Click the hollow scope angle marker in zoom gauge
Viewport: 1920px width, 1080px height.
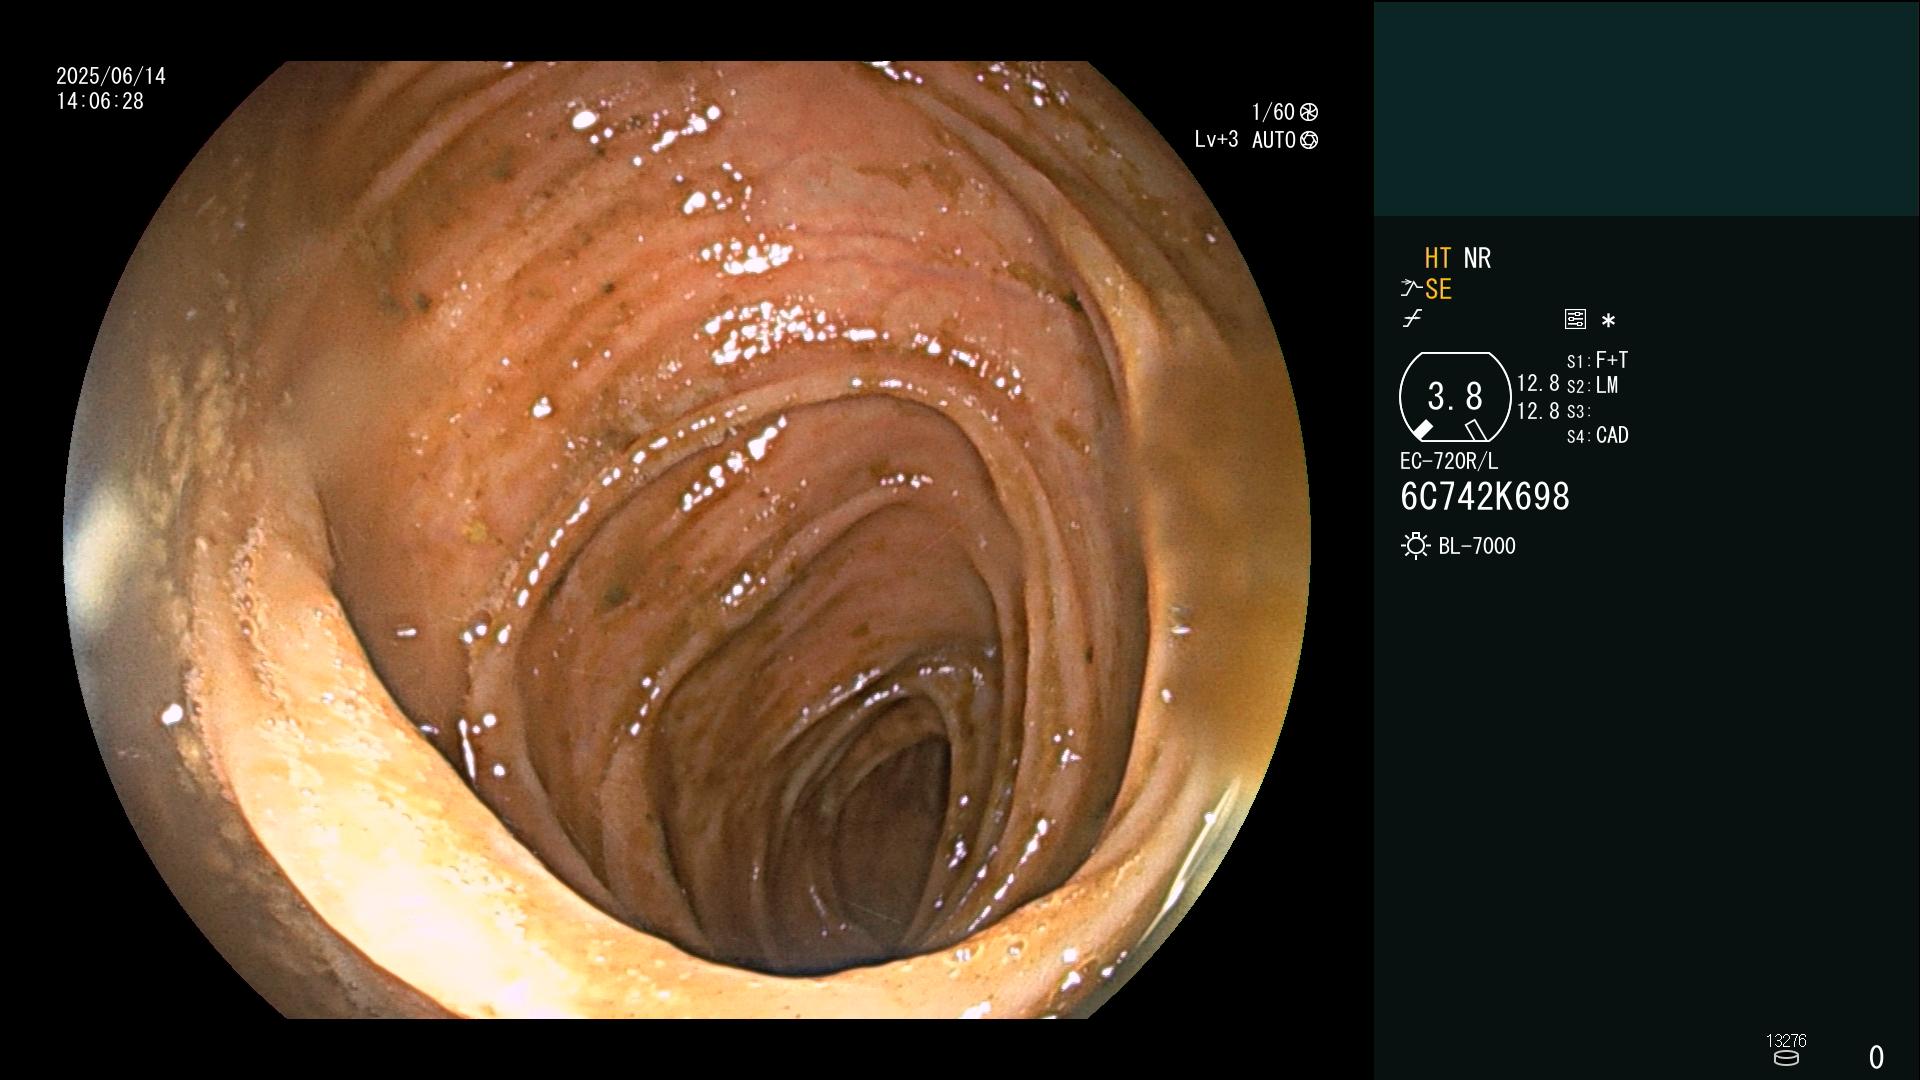coord(1475,430)
